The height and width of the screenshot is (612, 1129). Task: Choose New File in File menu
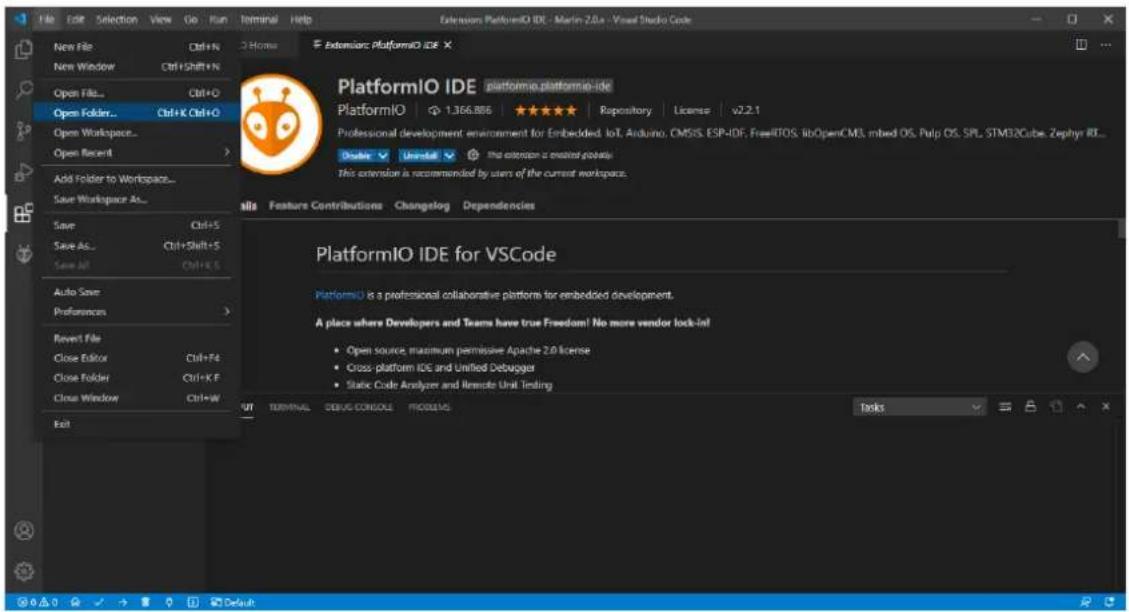pyautogui.click(x=137, y=46)
